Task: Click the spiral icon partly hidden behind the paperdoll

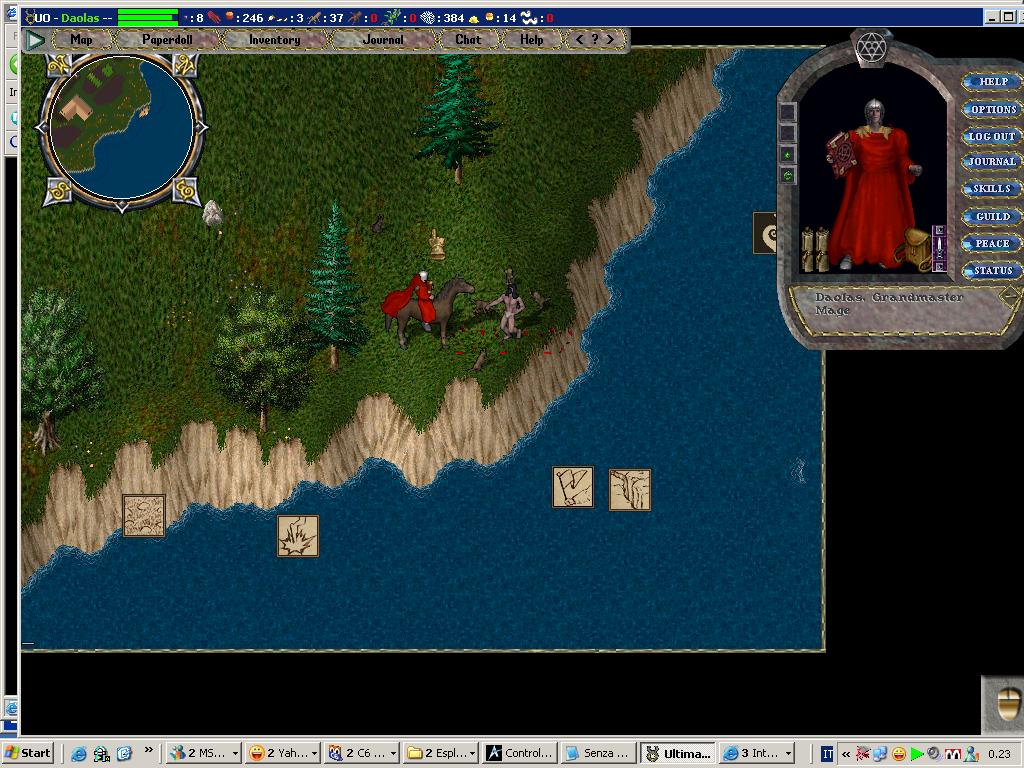Action: point(765,233)
